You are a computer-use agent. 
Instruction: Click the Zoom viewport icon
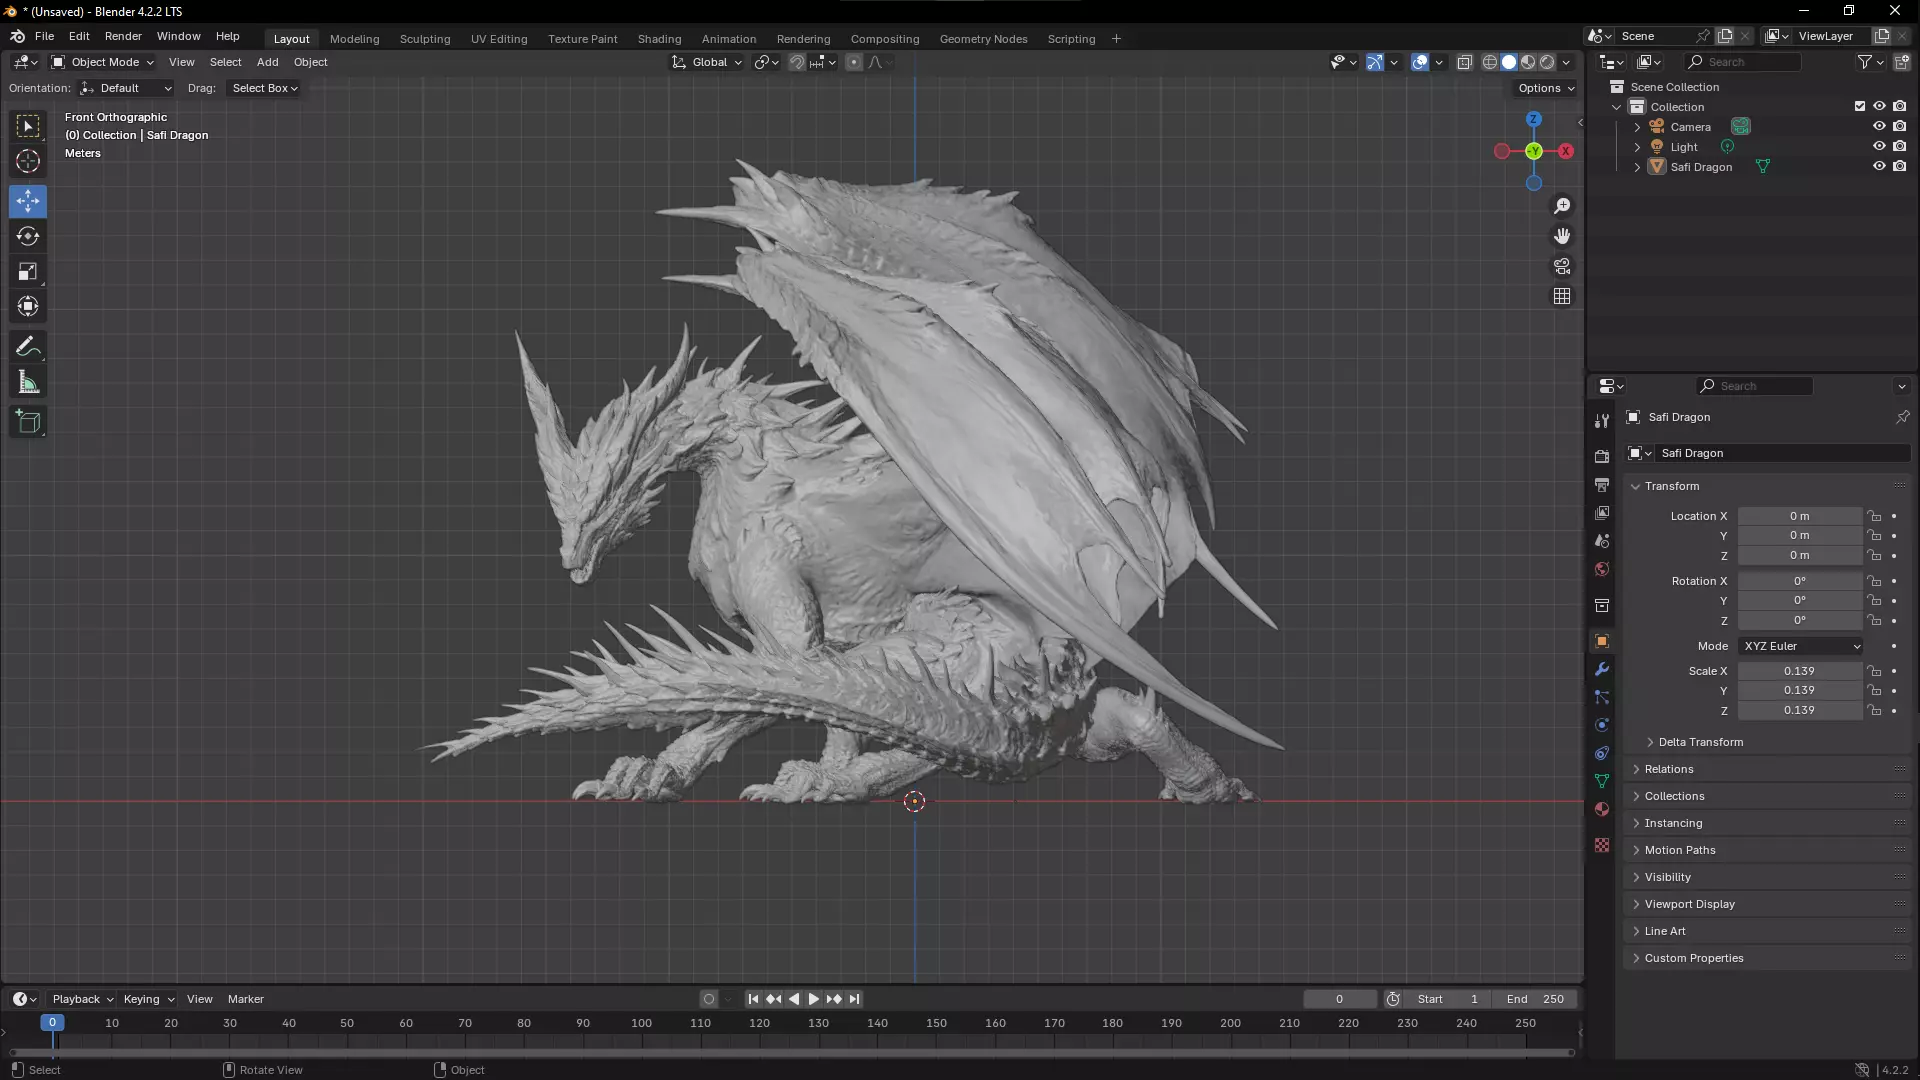pyautogui.click(x=1562, y=206)
